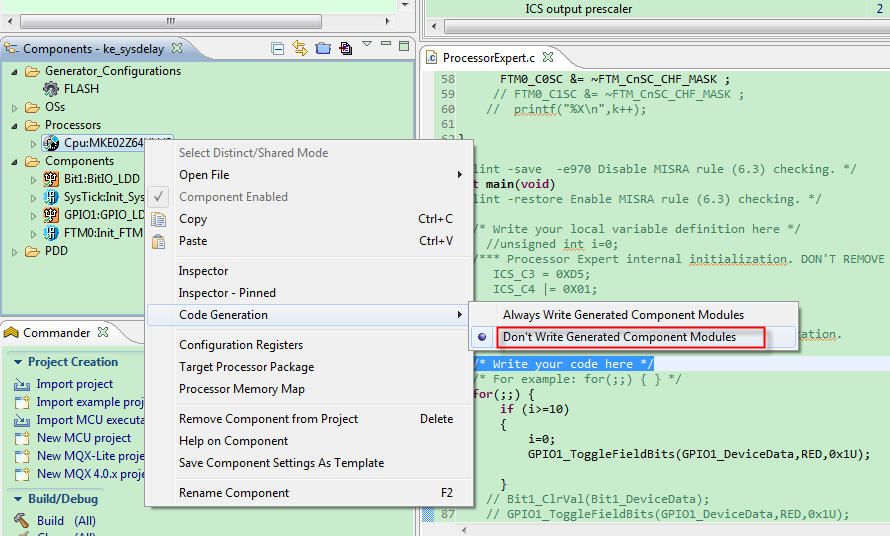Viewport: 890px width, 536px height.
Task: Click the FTM0:Init_FTM component icon
Action: pos(51,233)
